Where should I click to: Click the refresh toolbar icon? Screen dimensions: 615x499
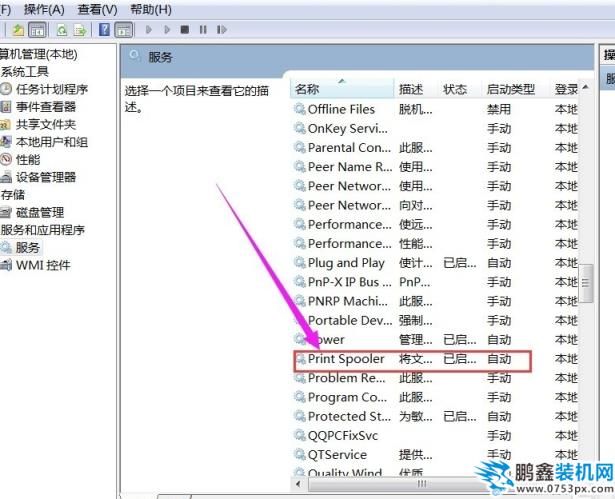click(62, 30)
